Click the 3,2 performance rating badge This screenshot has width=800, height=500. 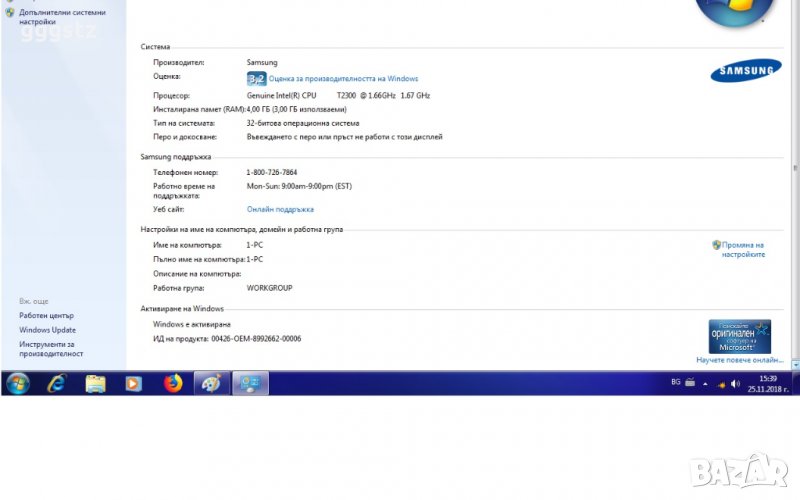[x=256, y=78]
